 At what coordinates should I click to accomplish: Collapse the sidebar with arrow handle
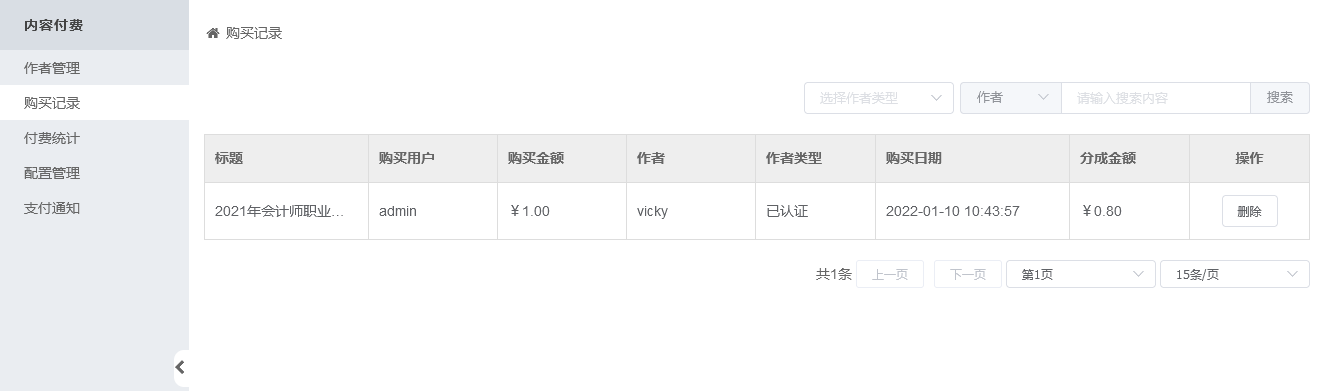180,367
